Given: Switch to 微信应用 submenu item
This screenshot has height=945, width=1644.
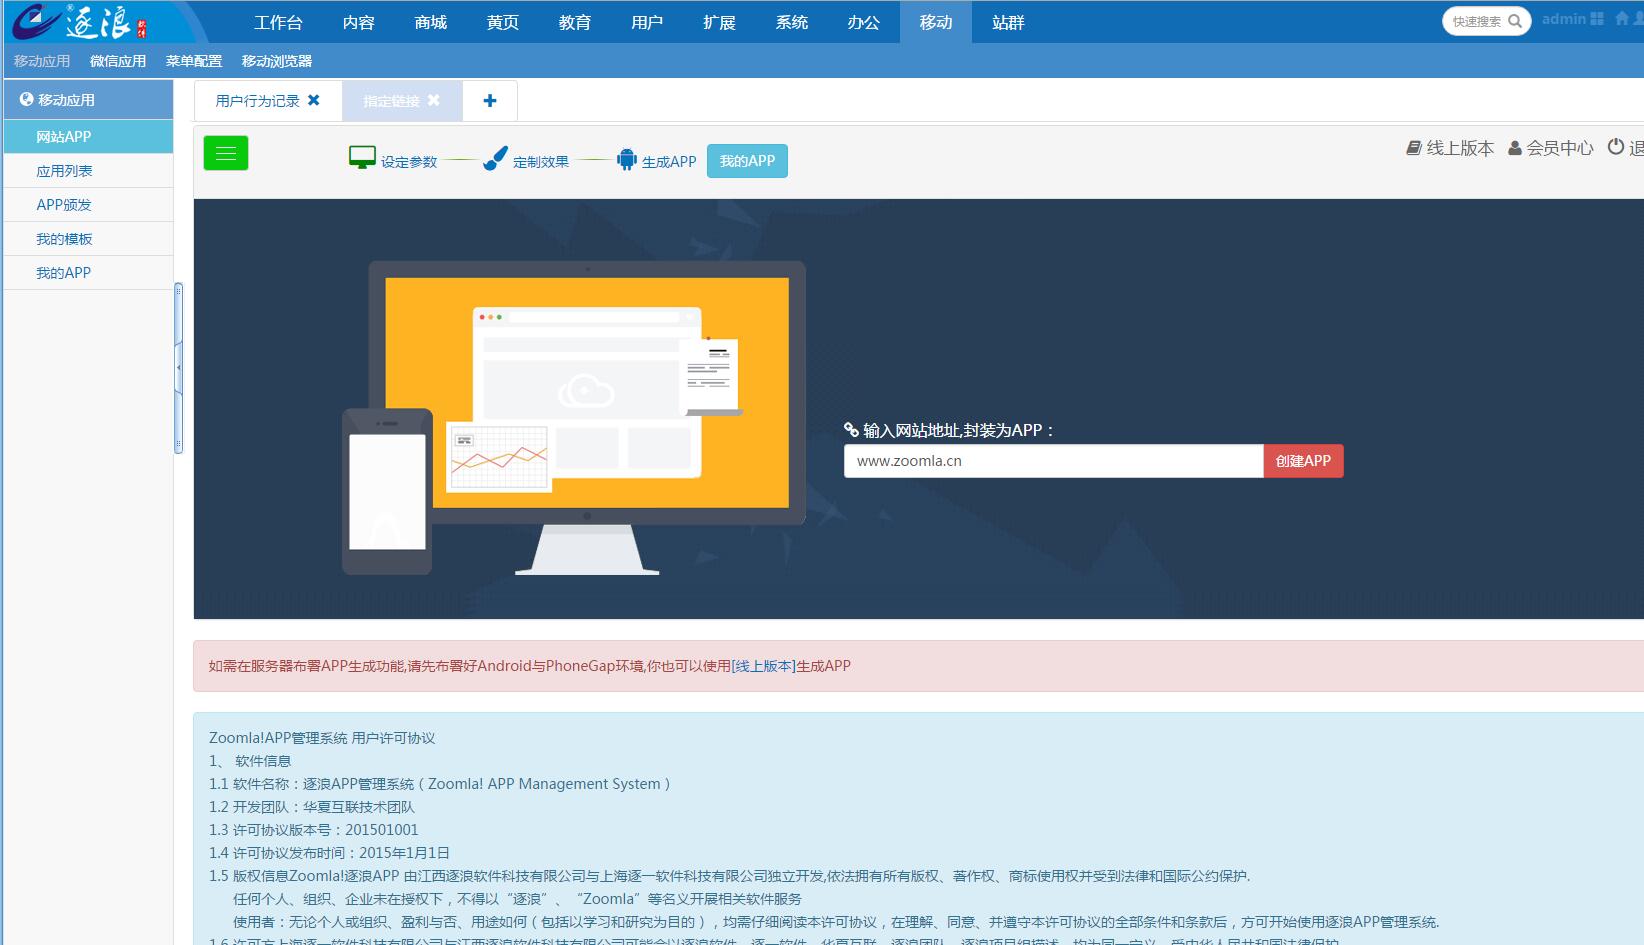Looking at the screenshot, I should [x=118, y=61].
